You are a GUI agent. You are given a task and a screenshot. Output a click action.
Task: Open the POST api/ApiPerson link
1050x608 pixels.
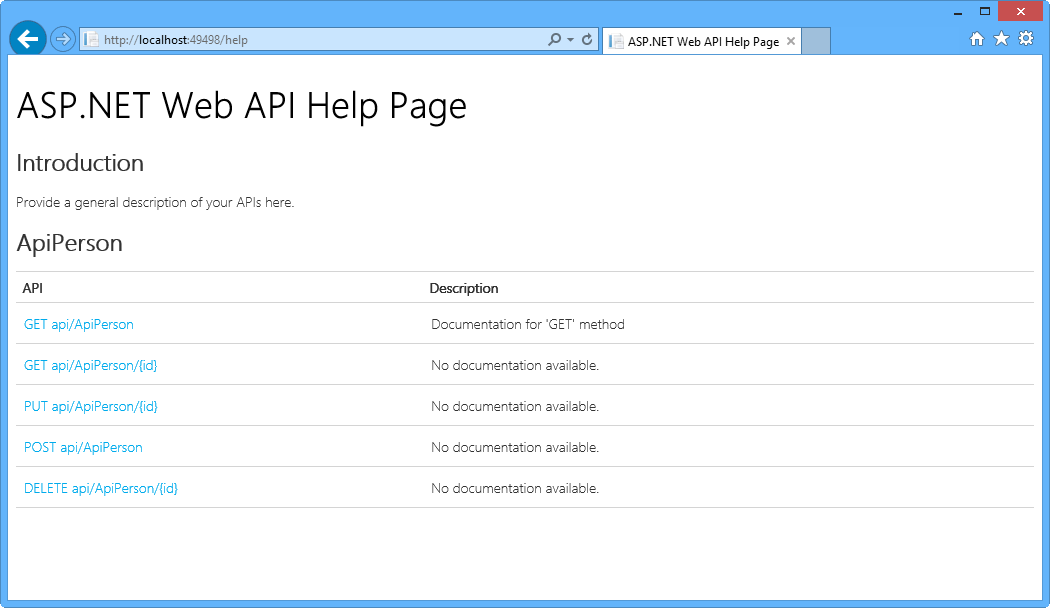[83, 447]
